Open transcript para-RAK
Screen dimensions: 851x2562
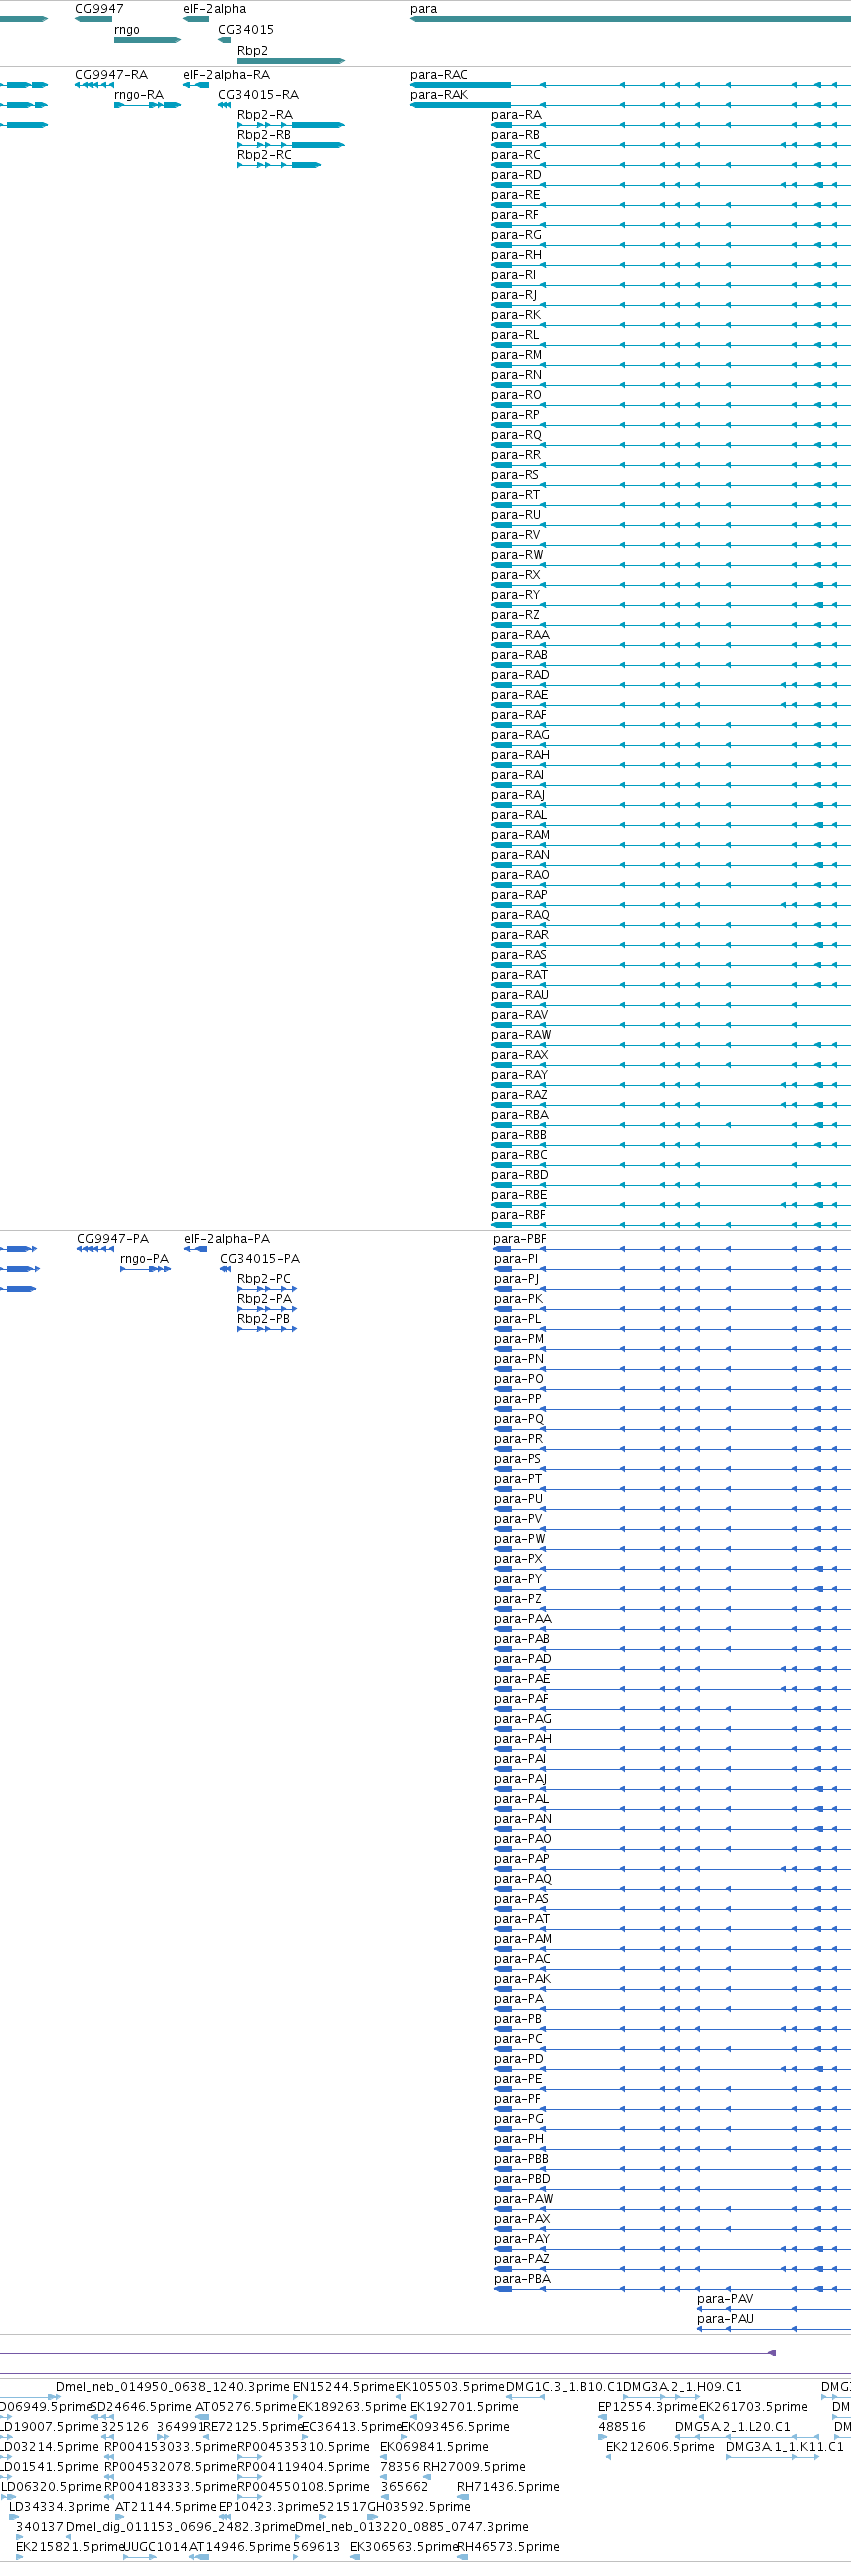[439, 95]
